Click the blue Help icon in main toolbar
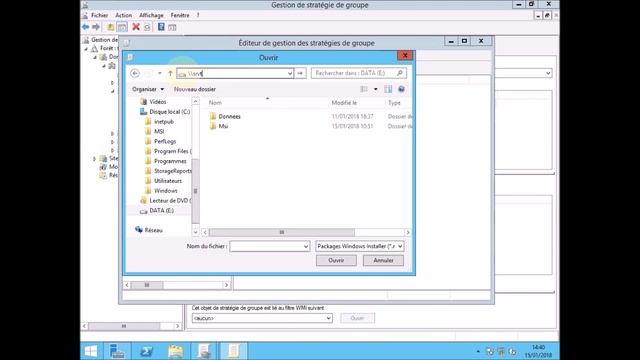The height and width of the screenshot is (360, 640). (x=161, y=27)
